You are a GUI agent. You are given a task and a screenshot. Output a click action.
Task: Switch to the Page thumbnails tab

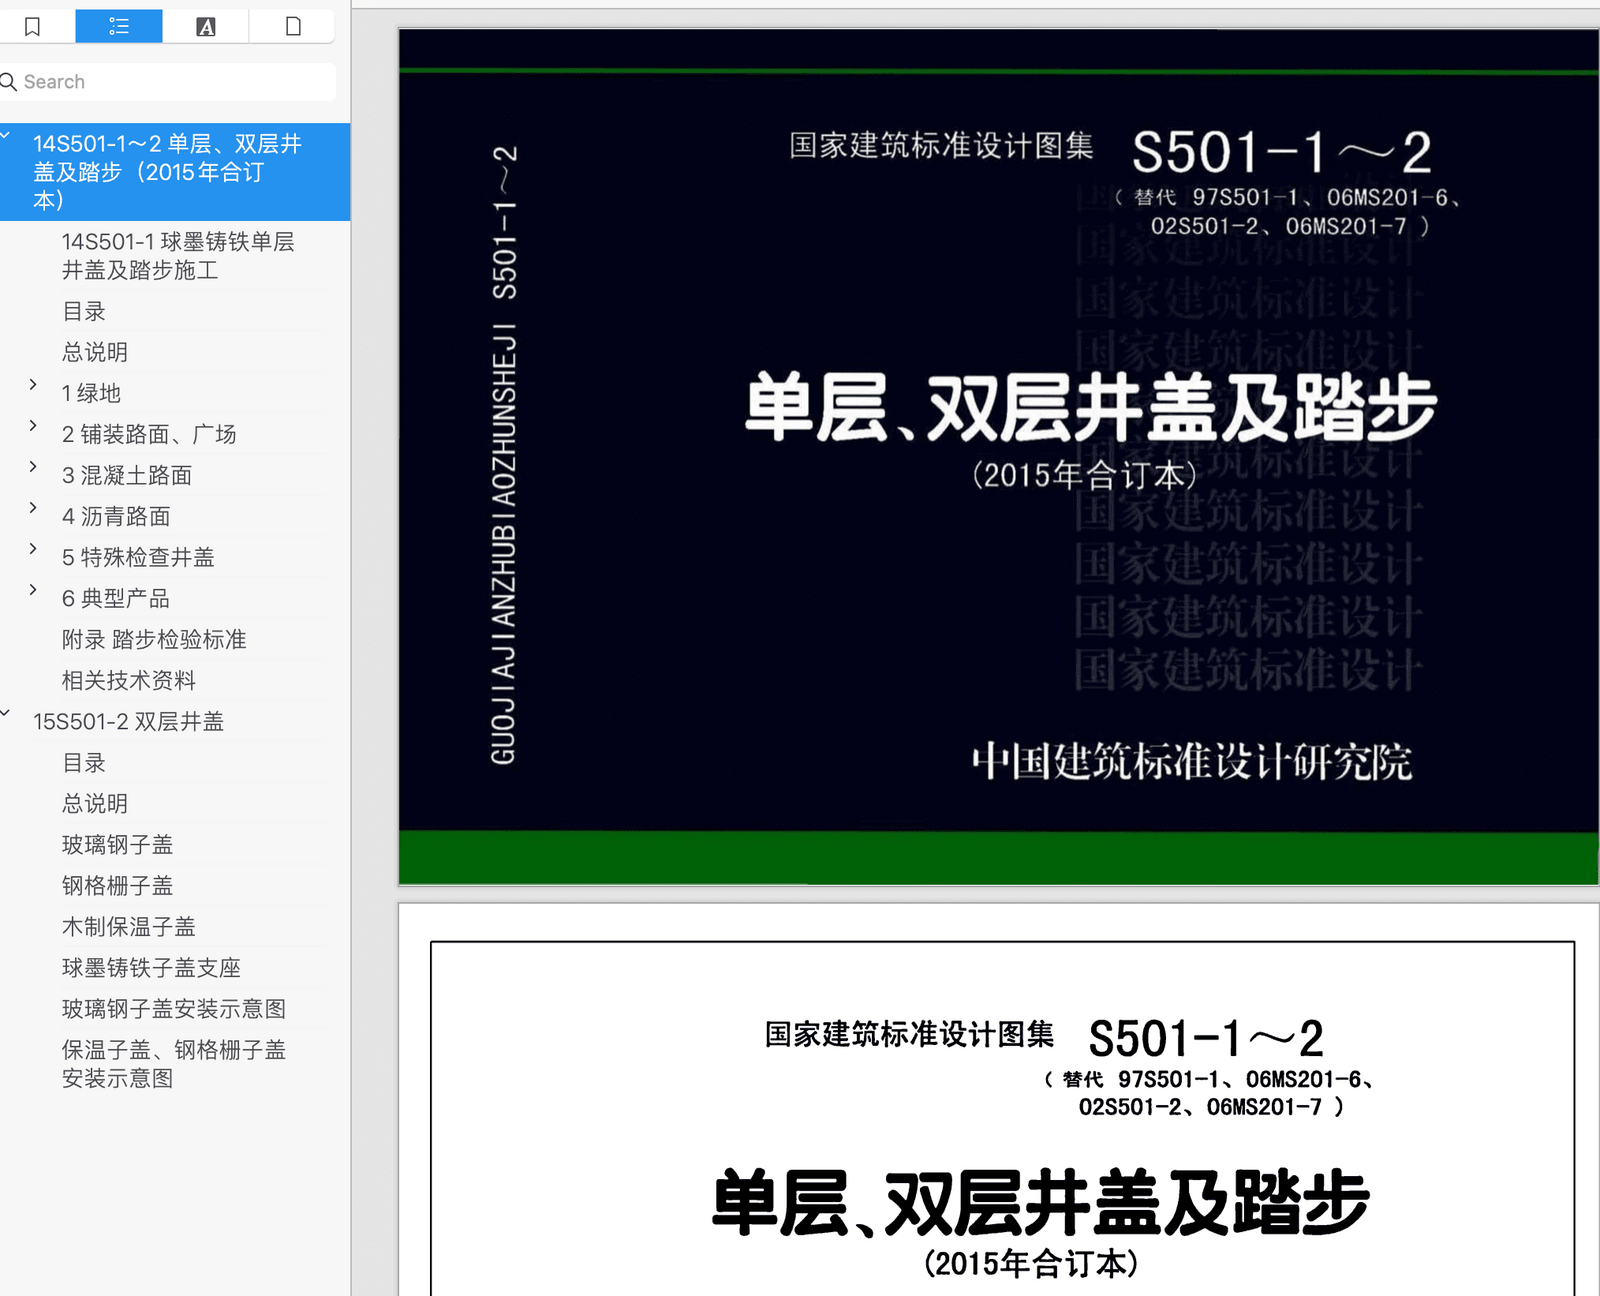pos(292,26)
